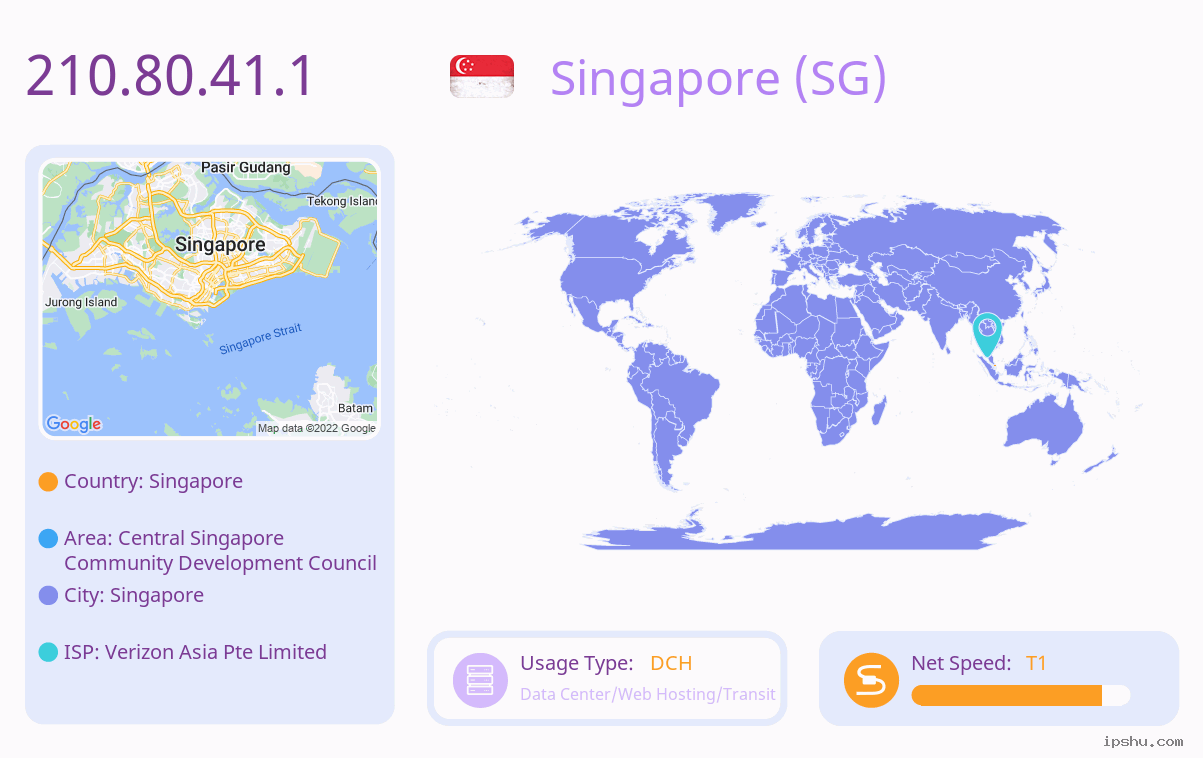
Task: Click 'Data Center/Web Hosting/Transit' description
Action: (648, 694)
